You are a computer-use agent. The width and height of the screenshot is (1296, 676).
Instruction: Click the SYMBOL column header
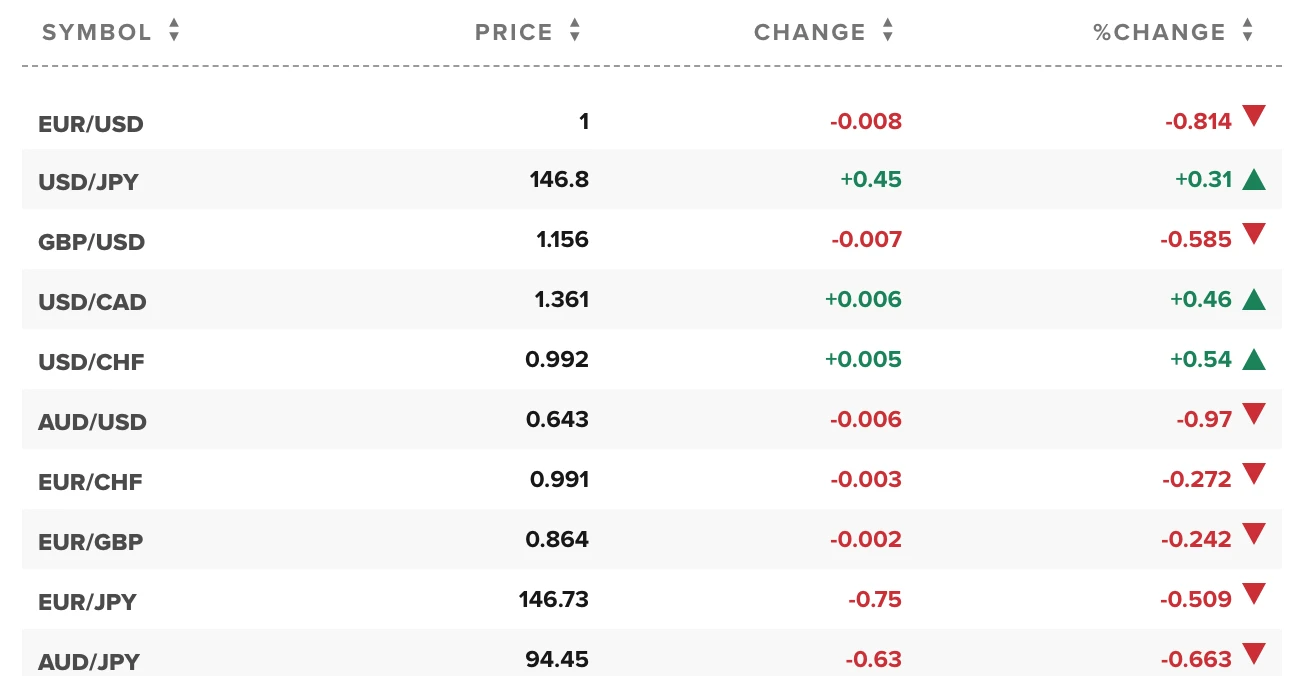[97, 32]
